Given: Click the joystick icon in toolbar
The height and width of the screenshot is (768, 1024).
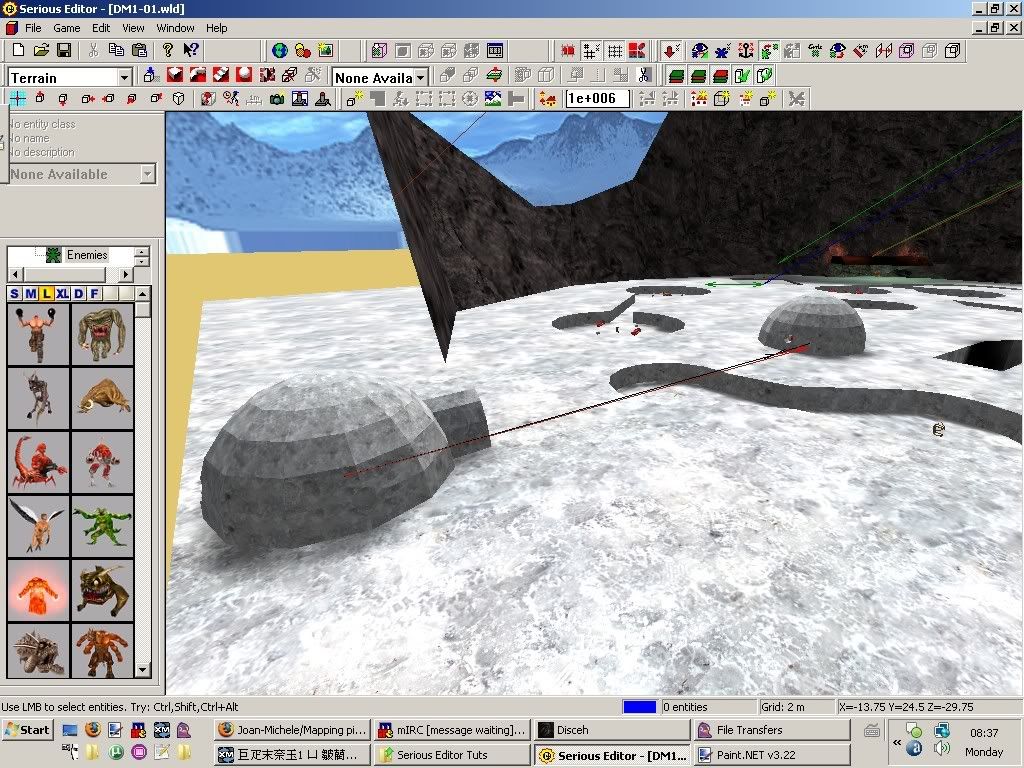Looking at the screenshot, I should [x=323, y=99].
